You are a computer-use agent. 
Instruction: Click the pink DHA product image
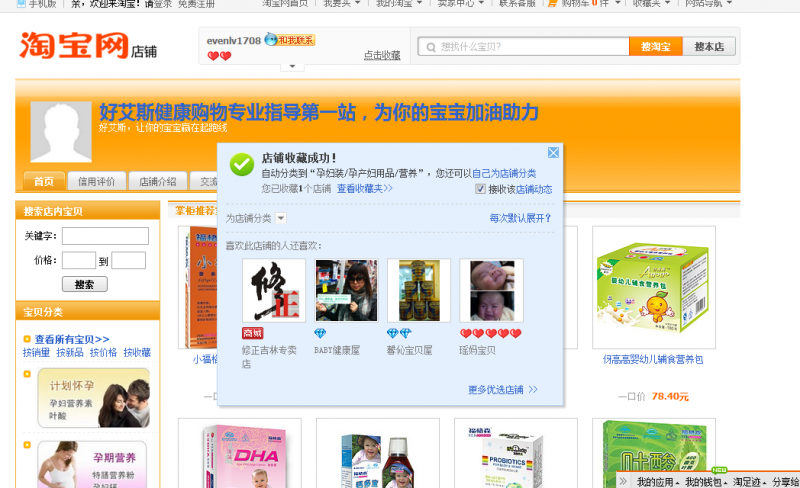coord(240,454)
